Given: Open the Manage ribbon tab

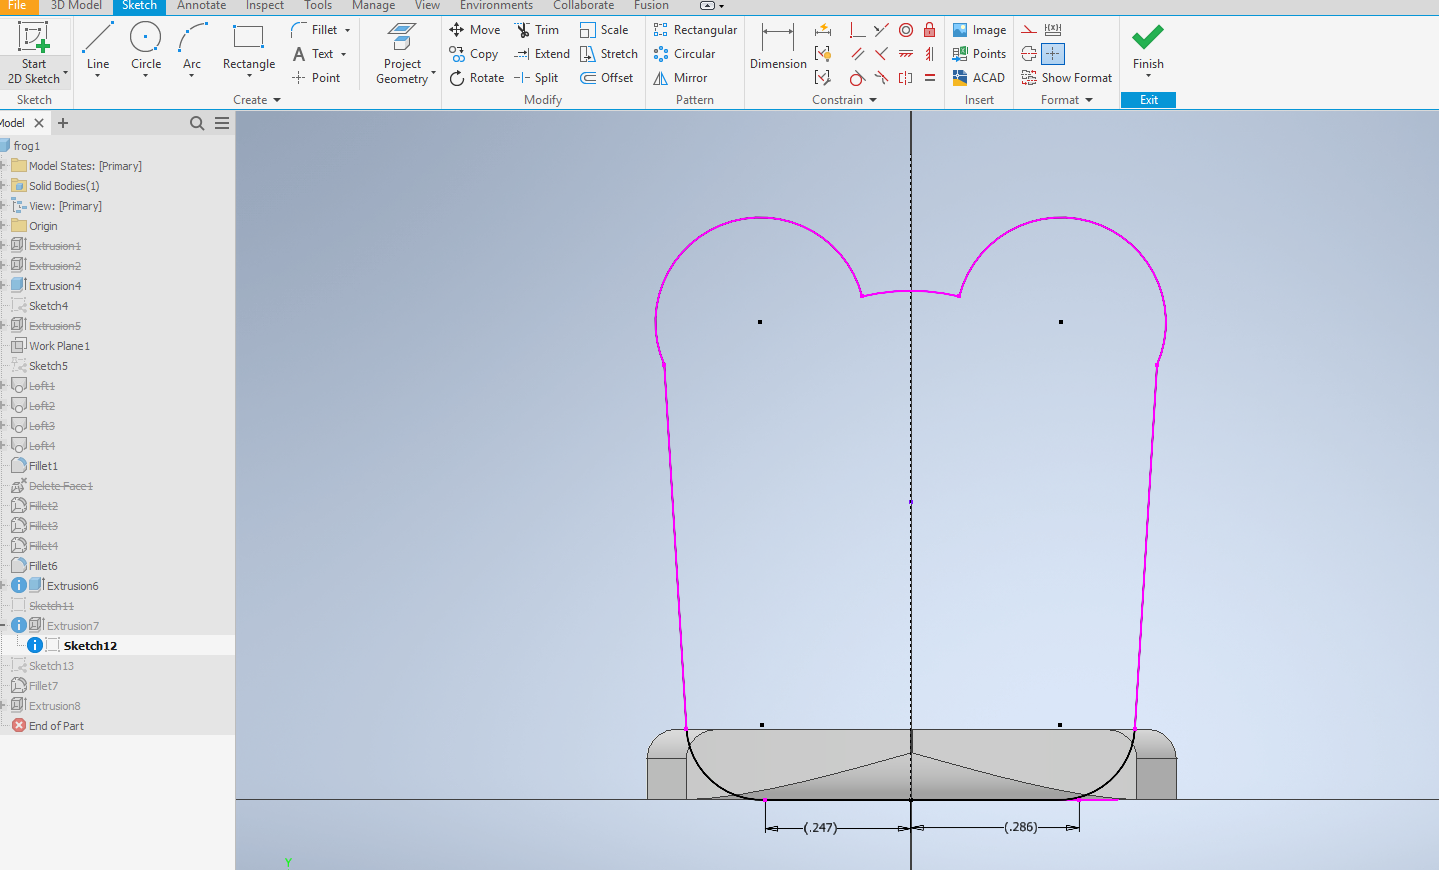Looking at the screenshot, I should coord(373,6).
